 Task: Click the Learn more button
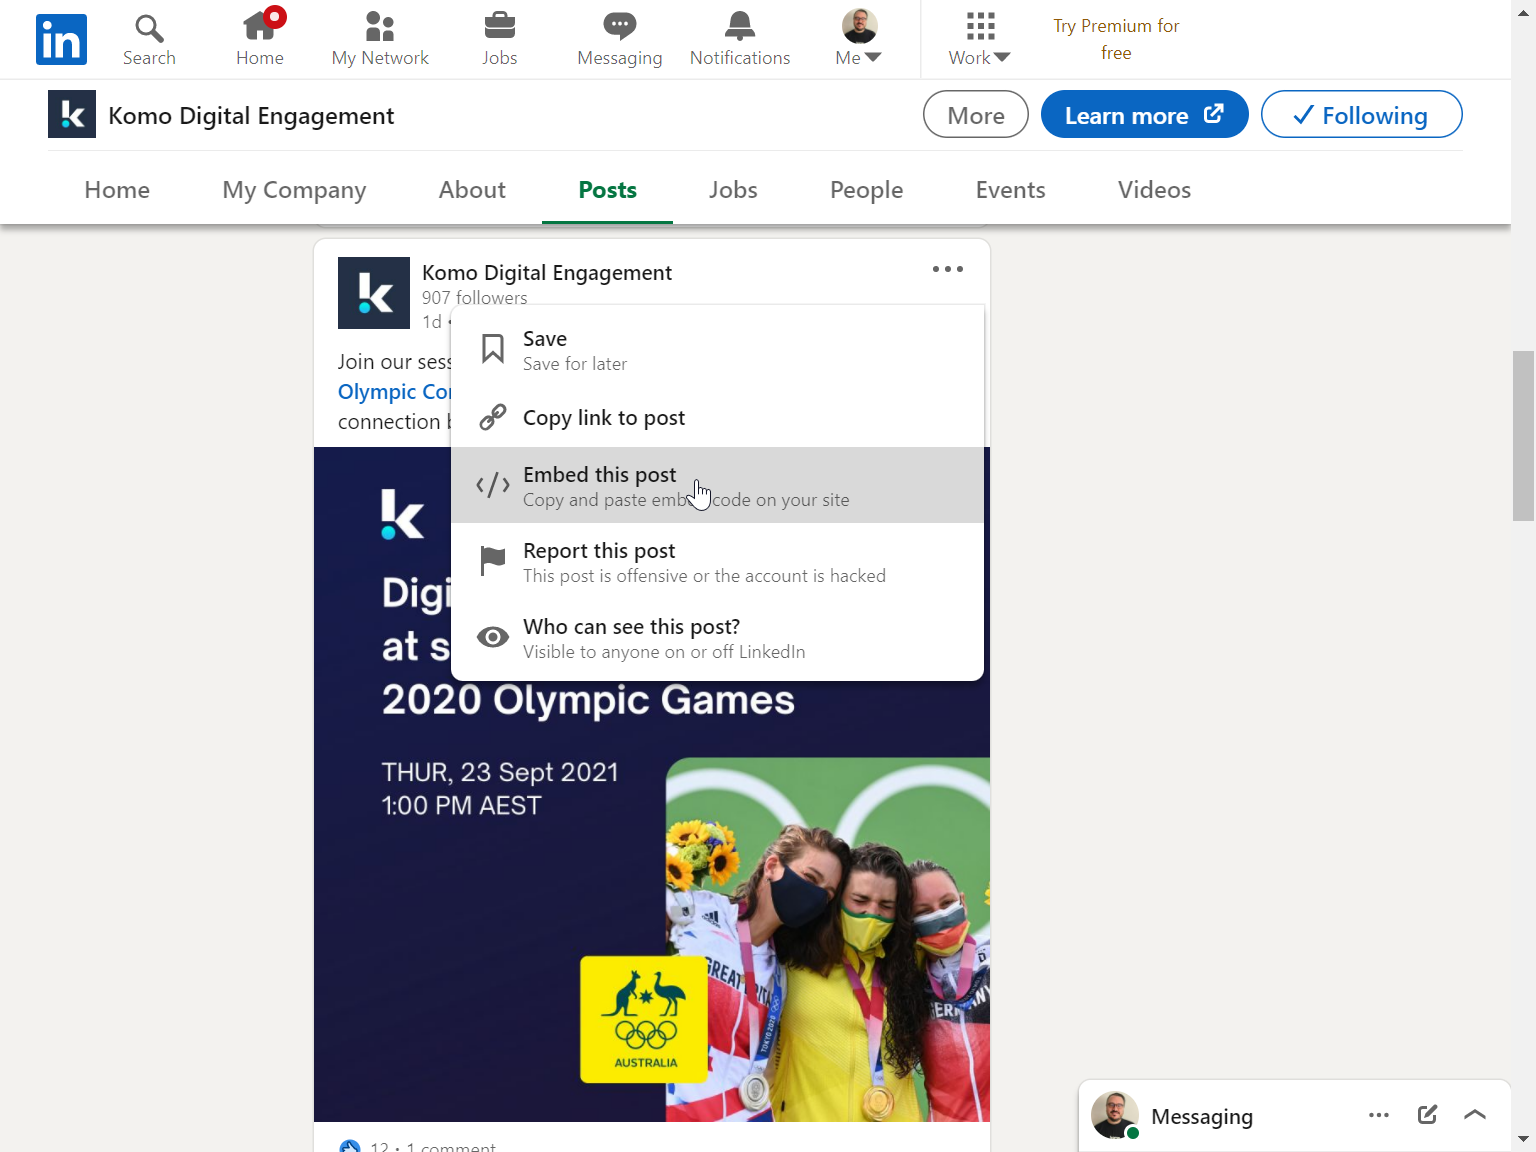click(x=1145, y=114)
